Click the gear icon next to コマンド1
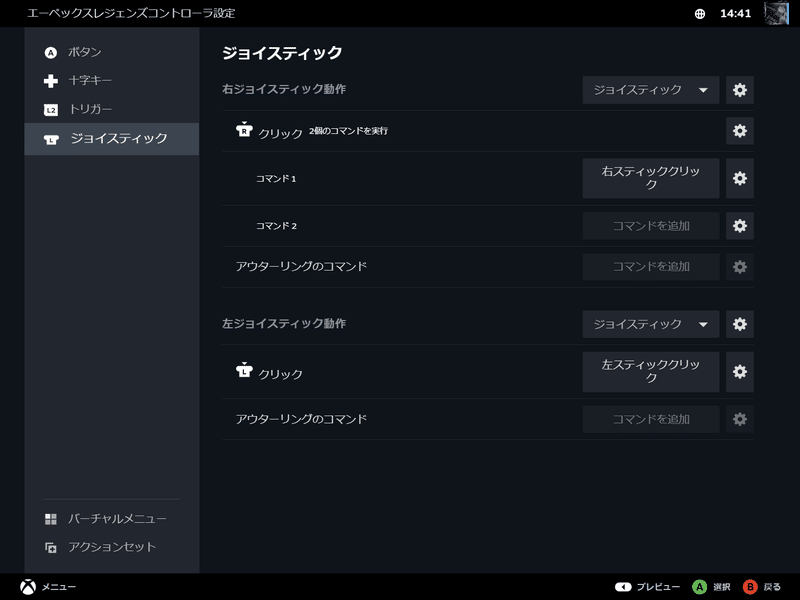 [x=739, y=178]
